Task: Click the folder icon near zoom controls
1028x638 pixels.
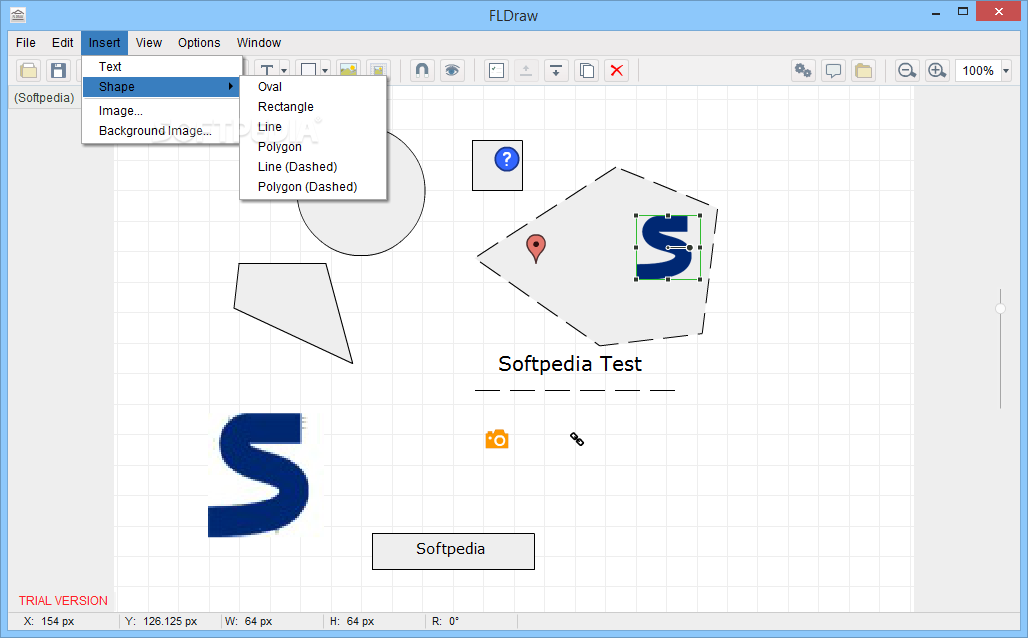Action: click(x=863, y=71)
